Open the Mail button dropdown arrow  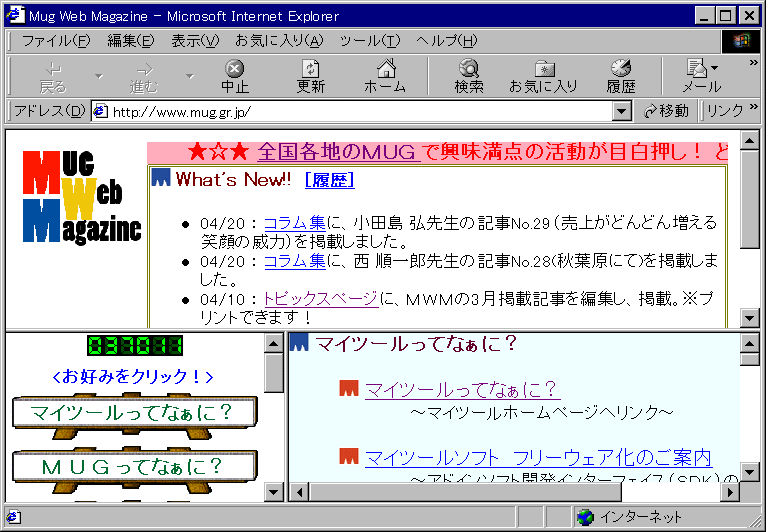(x=715, y=68)
